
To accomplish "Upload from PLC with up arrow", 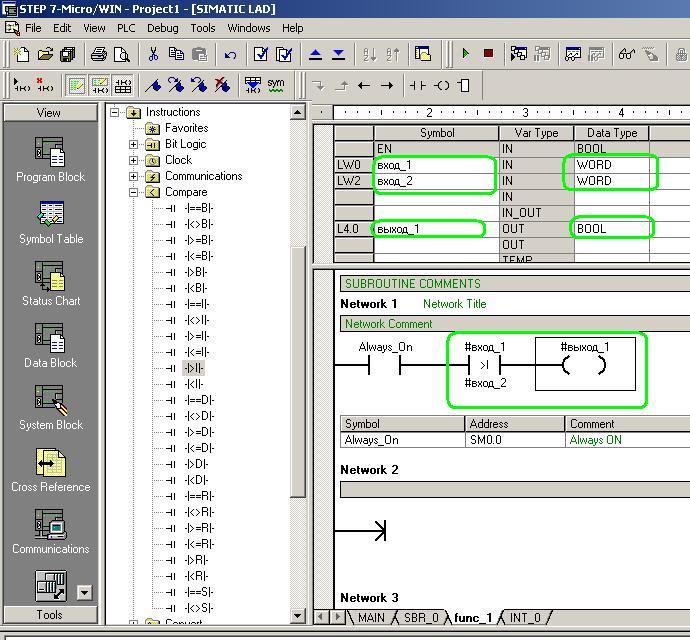I will (x=315, y=54).
